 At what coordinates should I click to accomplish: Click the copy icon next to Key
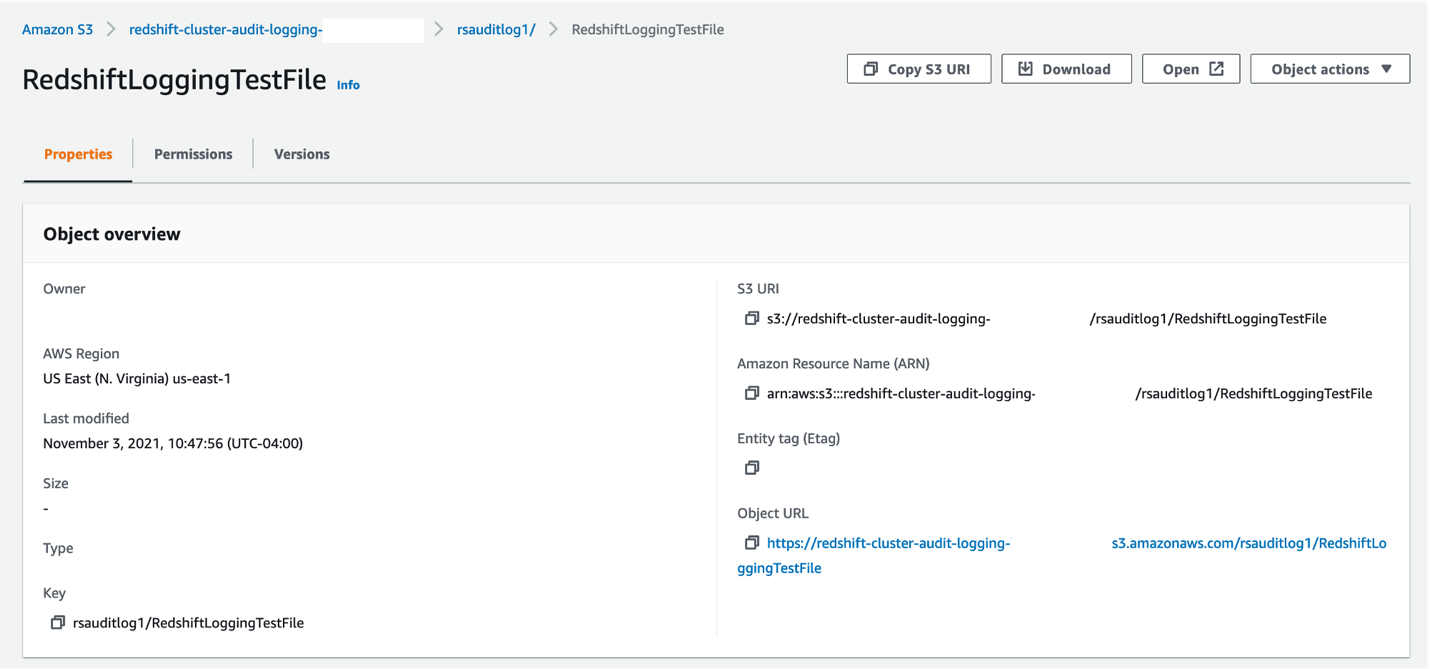tap(58, 623)
